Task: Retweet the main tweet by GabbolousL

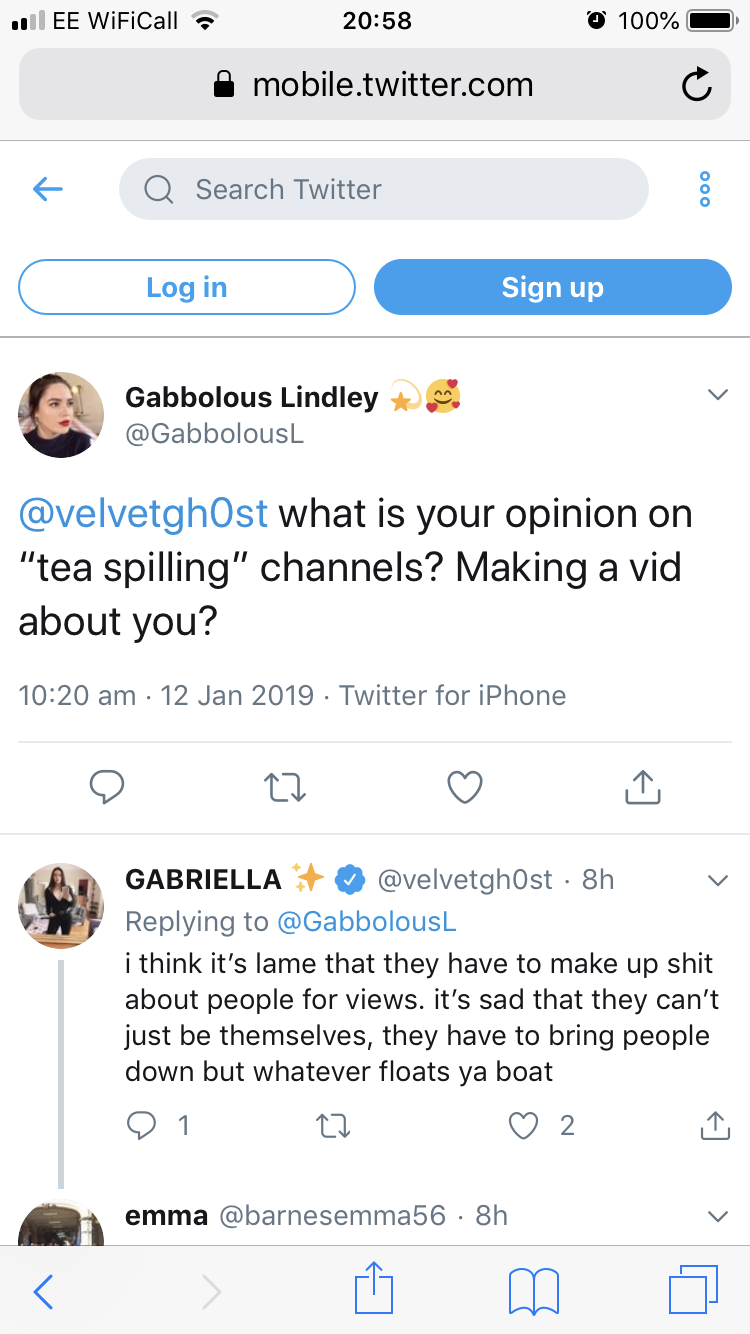Action: coord(285,788)
